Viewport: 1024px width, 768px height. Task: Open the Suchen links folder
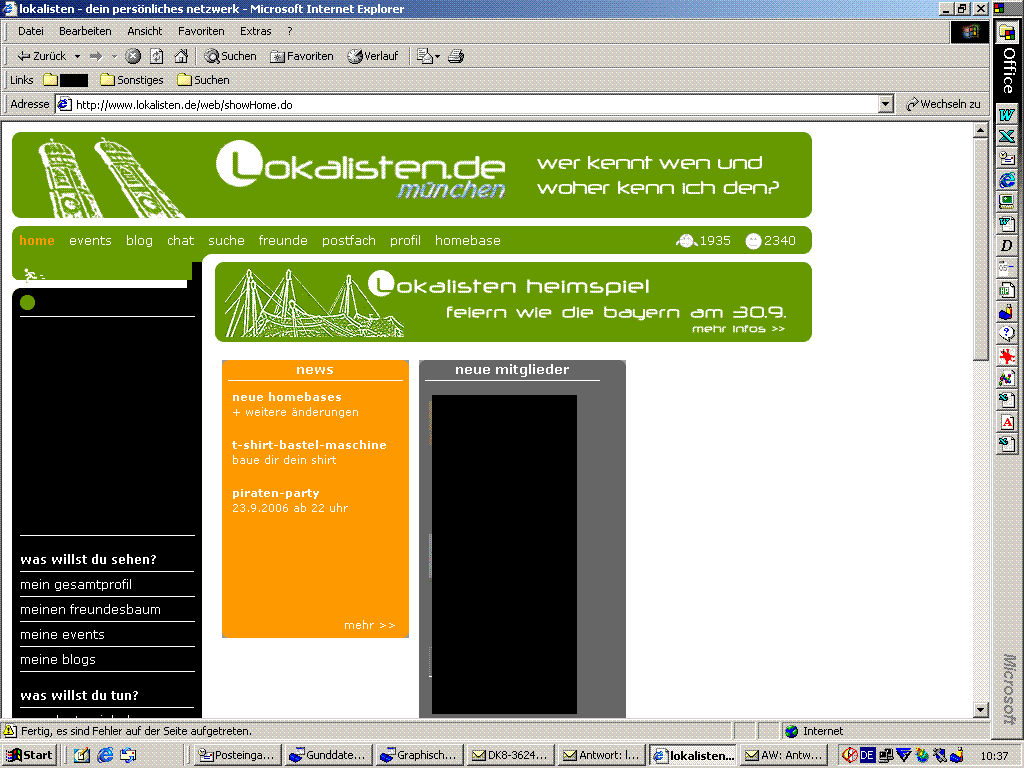click(203, 80)
